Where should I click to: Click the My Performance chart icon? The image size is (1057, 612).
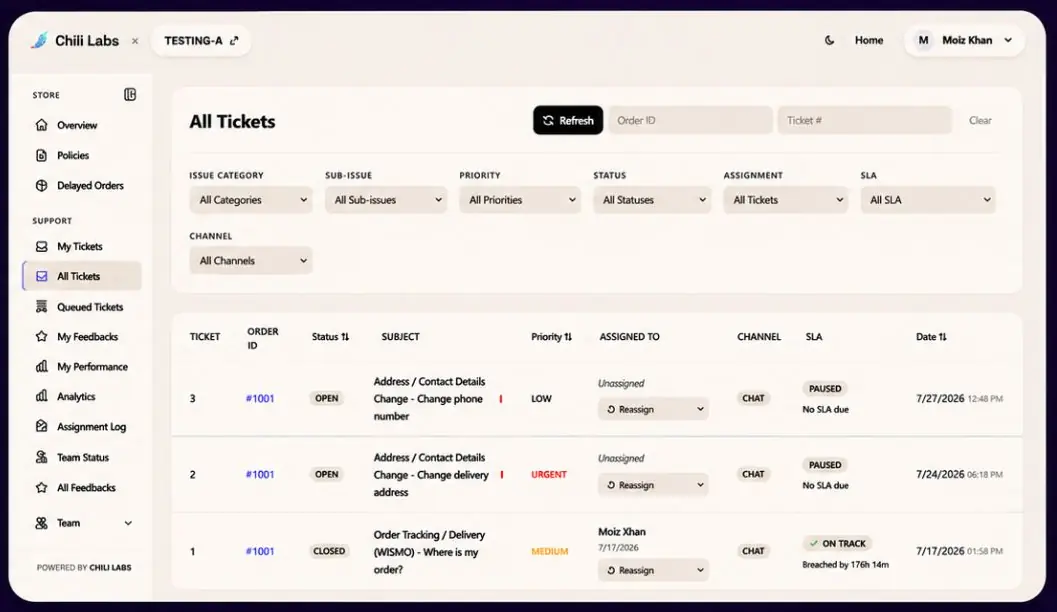tap(42, 367)
